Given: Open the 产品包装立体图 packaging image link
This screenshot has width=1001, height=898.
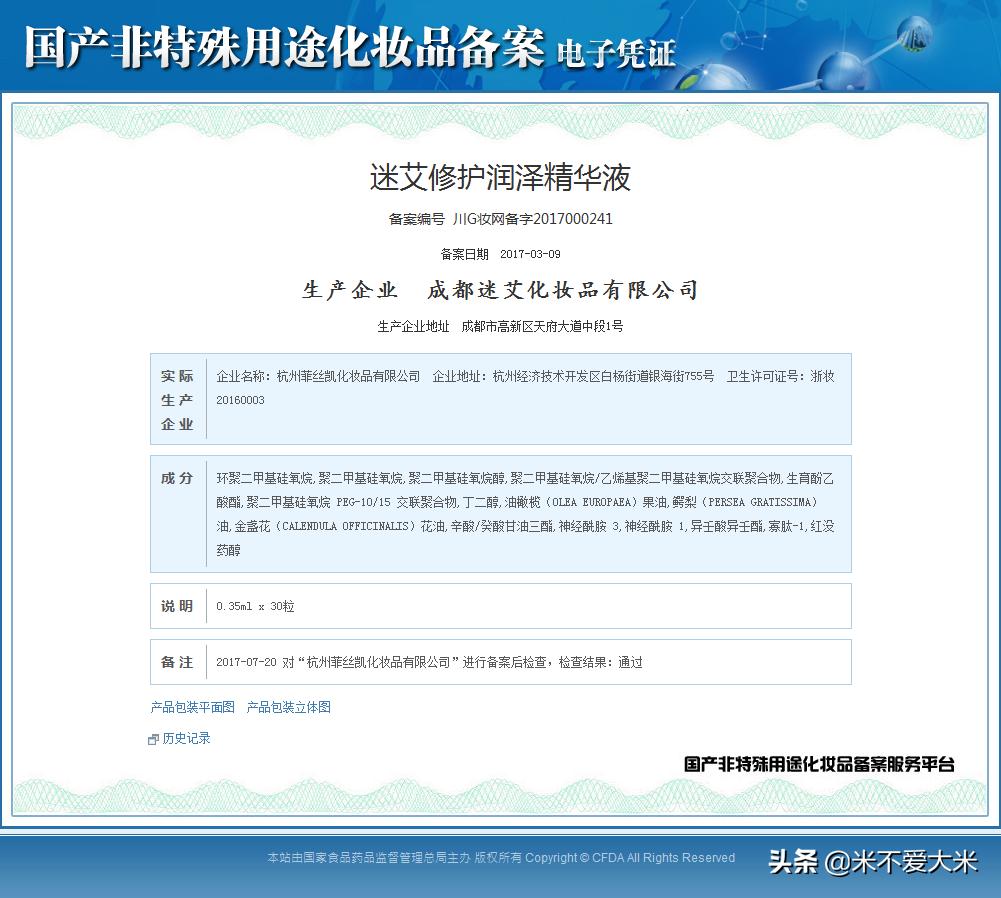Looking at the screenshot, I should coord(287,707).
